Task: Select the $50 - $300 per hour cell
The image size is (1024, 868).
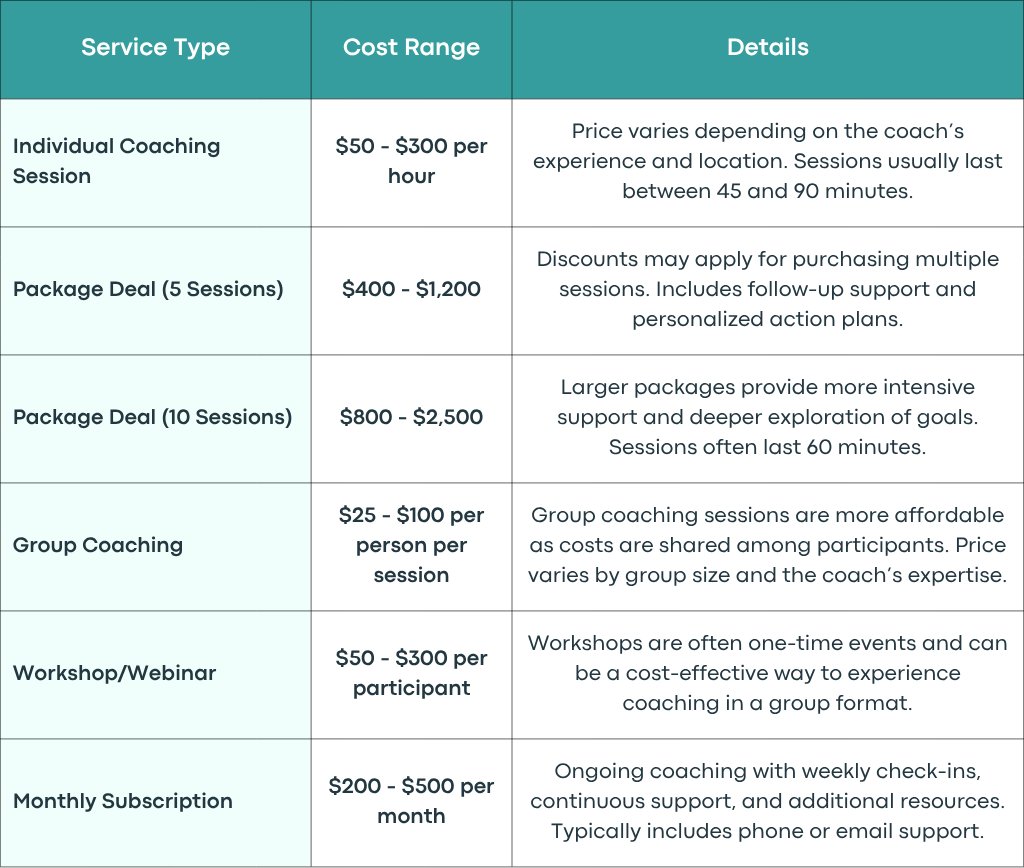Action: coord(411,161)
